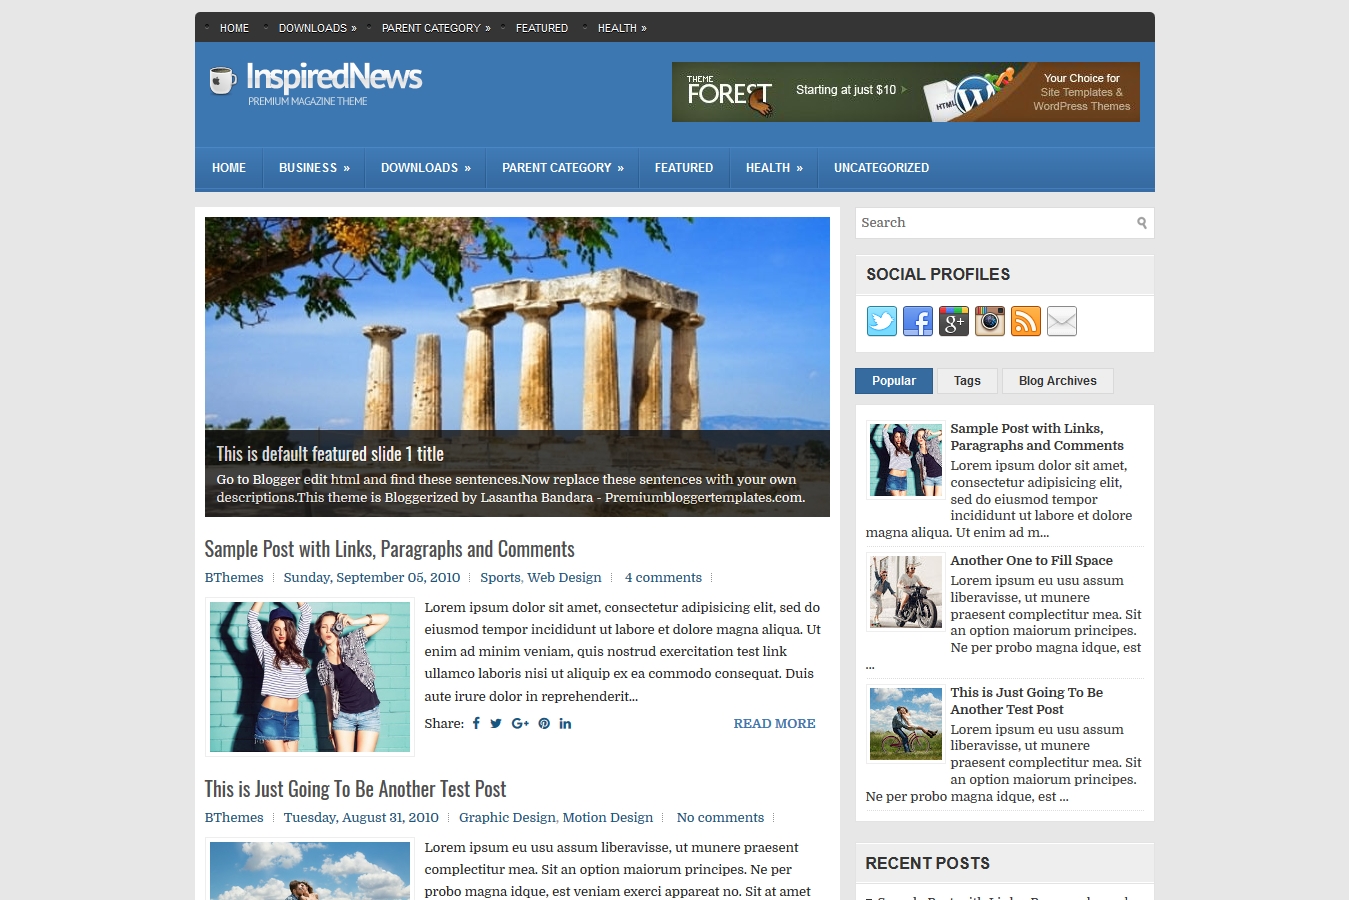Viewport: 1349px width, 900px height.
Task: Click the READ MORE link
Action: pos(774,723)
